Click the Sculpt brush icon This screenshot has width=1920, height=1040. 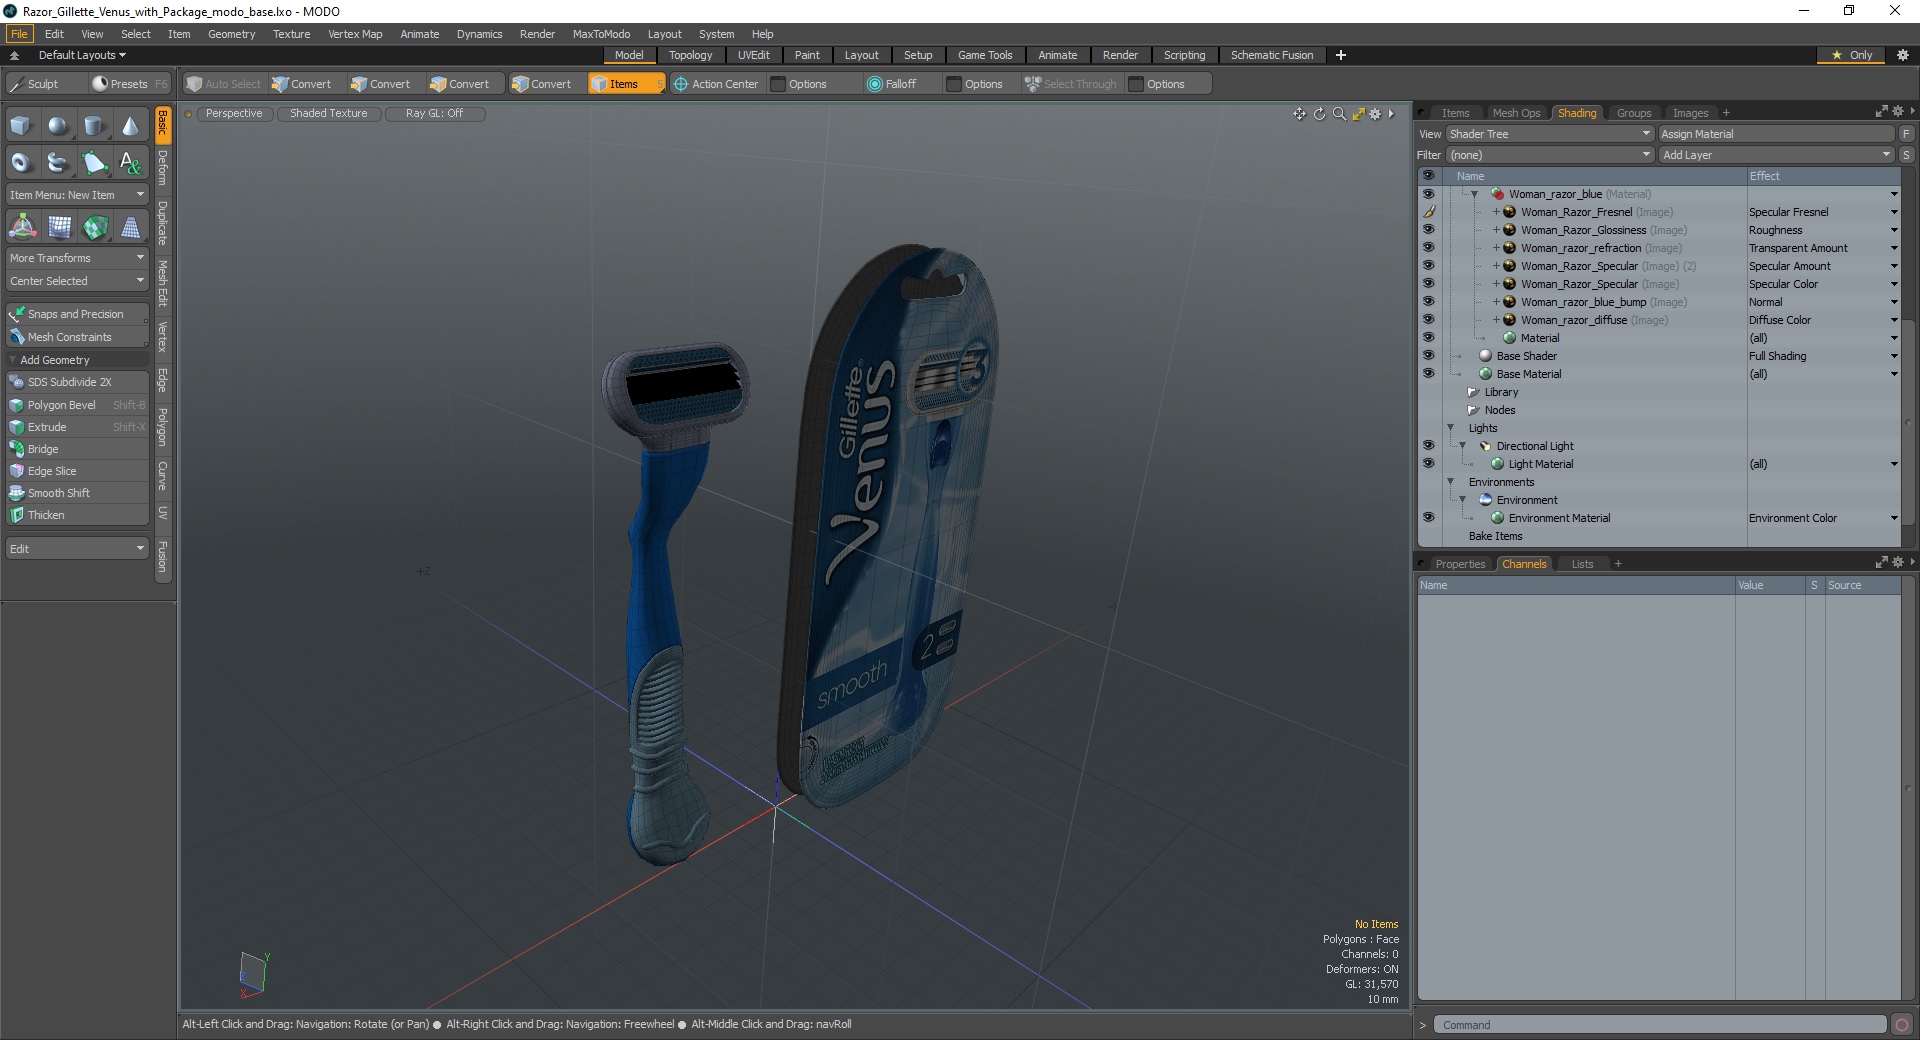coord(17,84)
